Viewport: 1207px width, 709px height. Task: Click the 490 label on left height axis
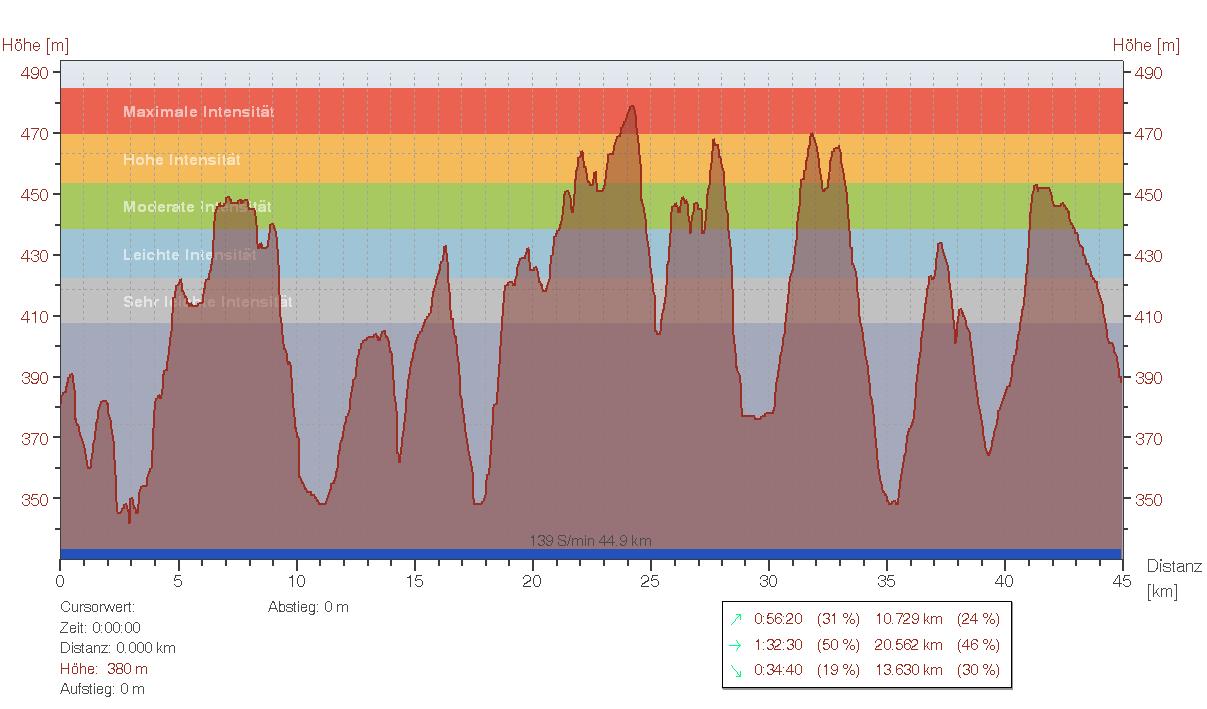[x=35, y=73]
